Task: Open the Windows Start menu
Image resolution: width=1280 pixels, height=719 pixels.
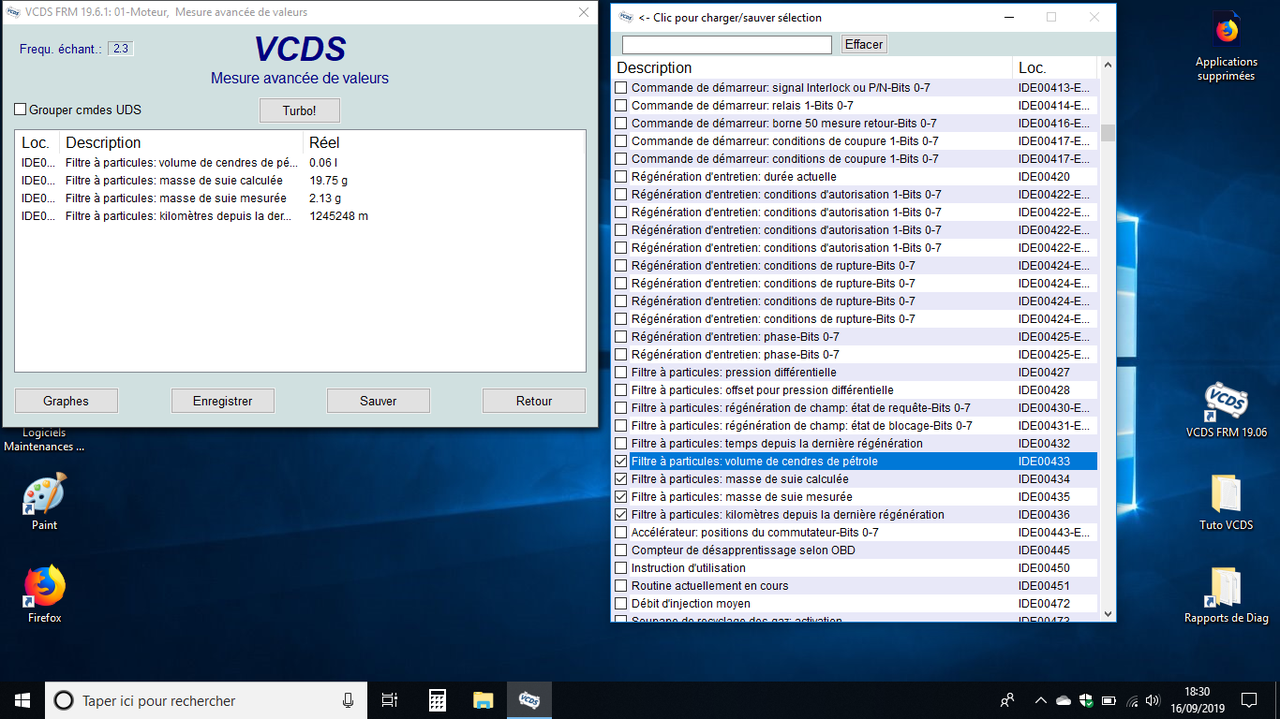Action: (x=22, y=700)
